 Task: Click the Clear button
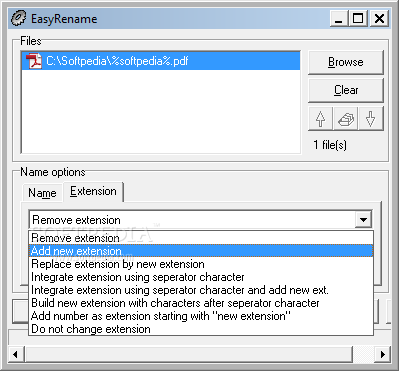coord(346,90)
